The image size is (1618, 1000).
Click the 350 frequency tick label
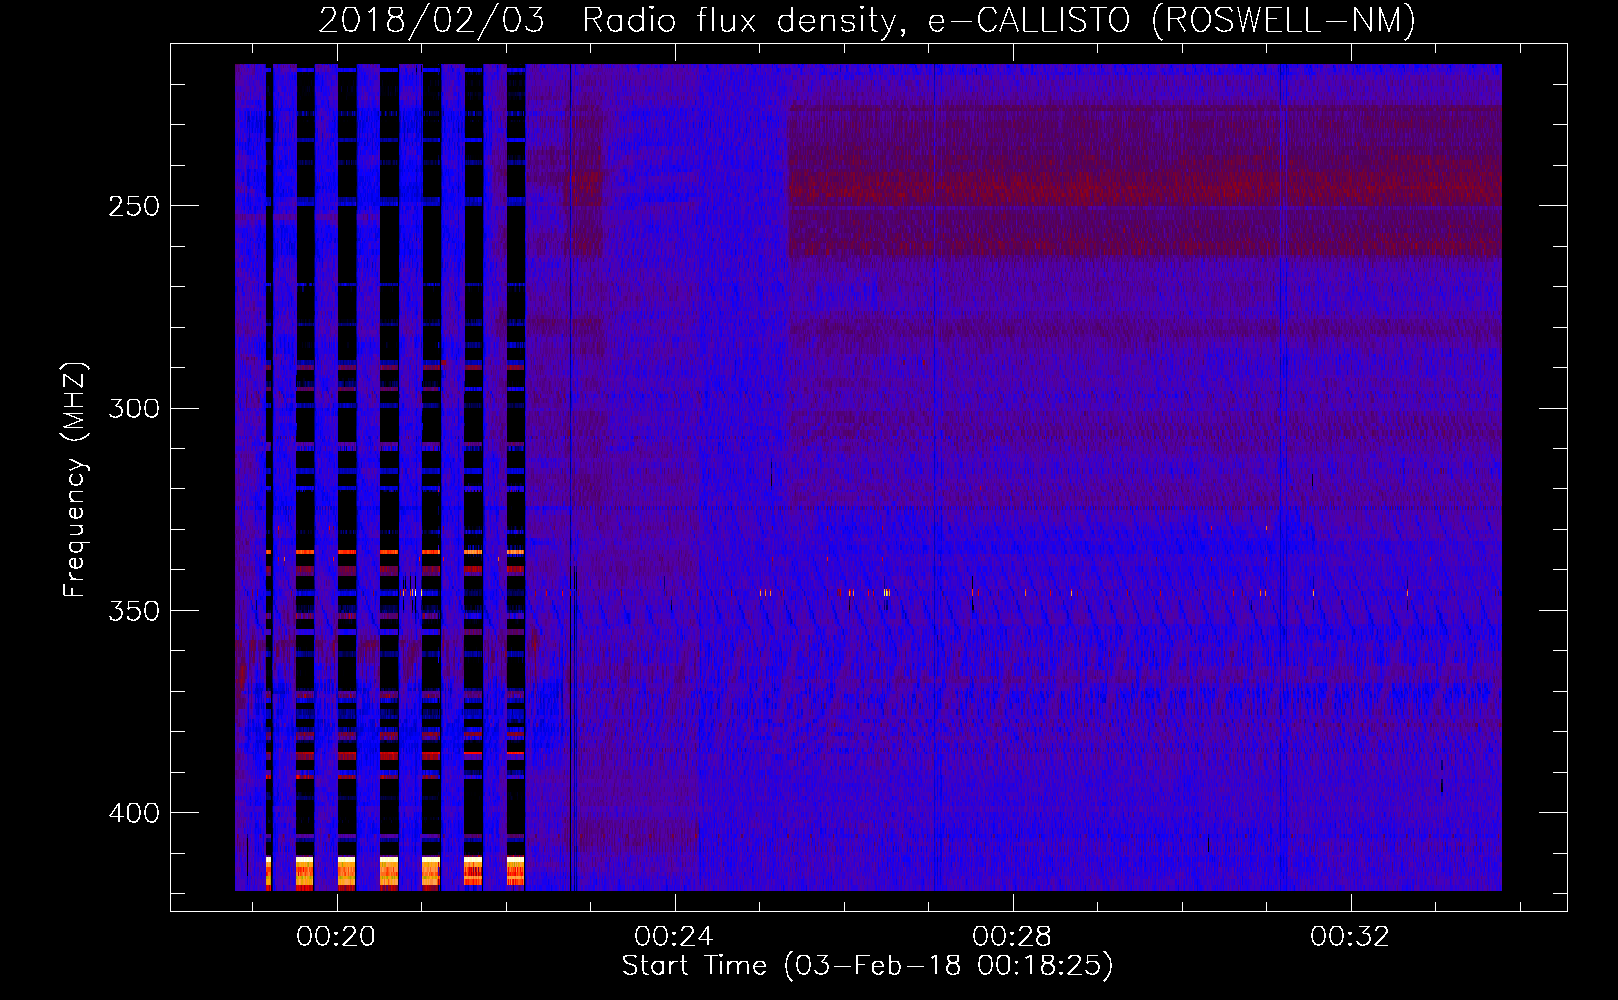pos(133,611)
